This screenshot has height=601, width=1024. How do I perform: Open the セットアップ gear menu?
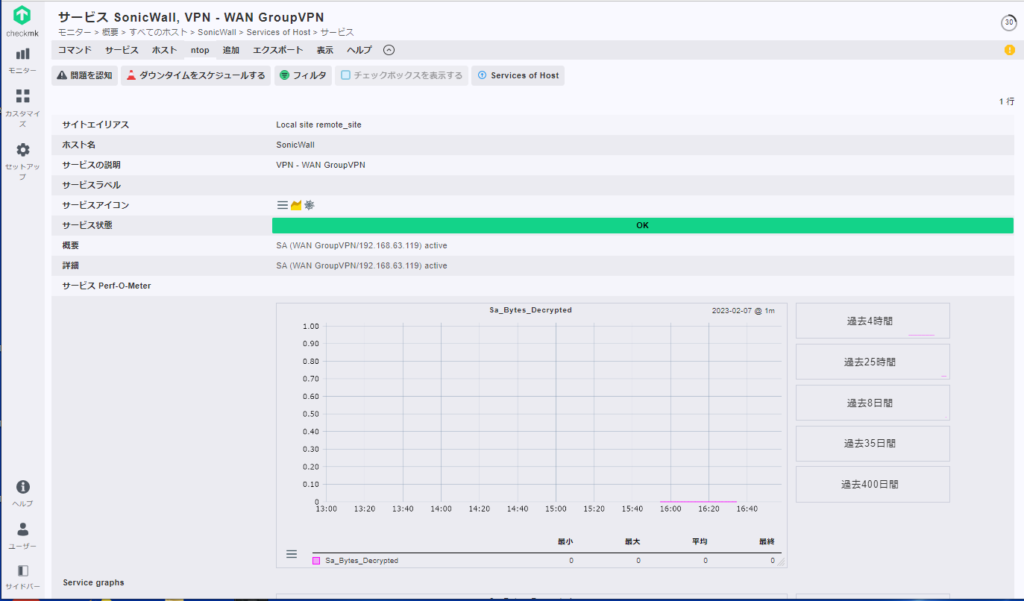(22, 161)
